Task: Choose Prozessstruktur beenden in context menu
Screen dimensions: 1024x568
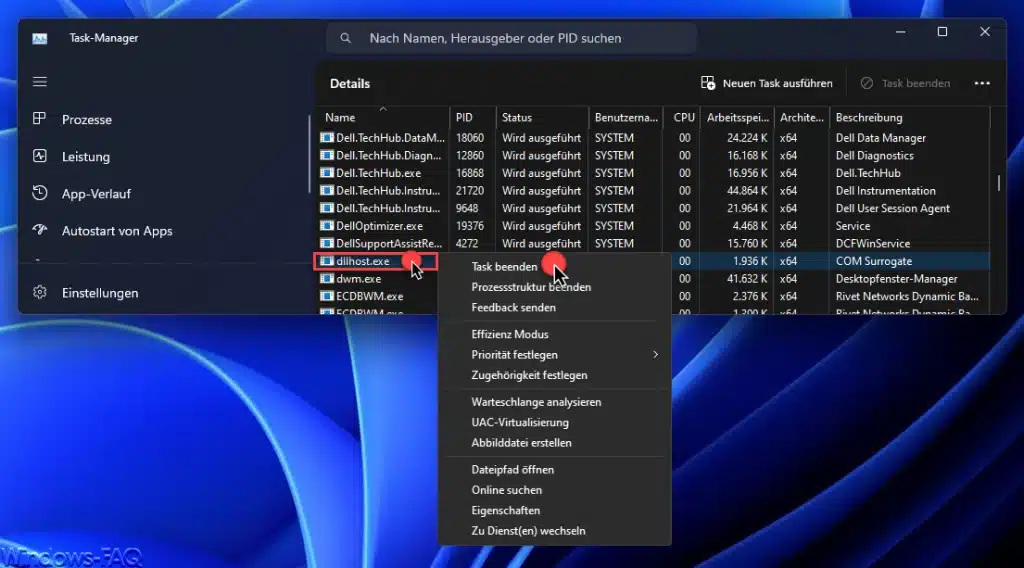Action: [531, 287]
